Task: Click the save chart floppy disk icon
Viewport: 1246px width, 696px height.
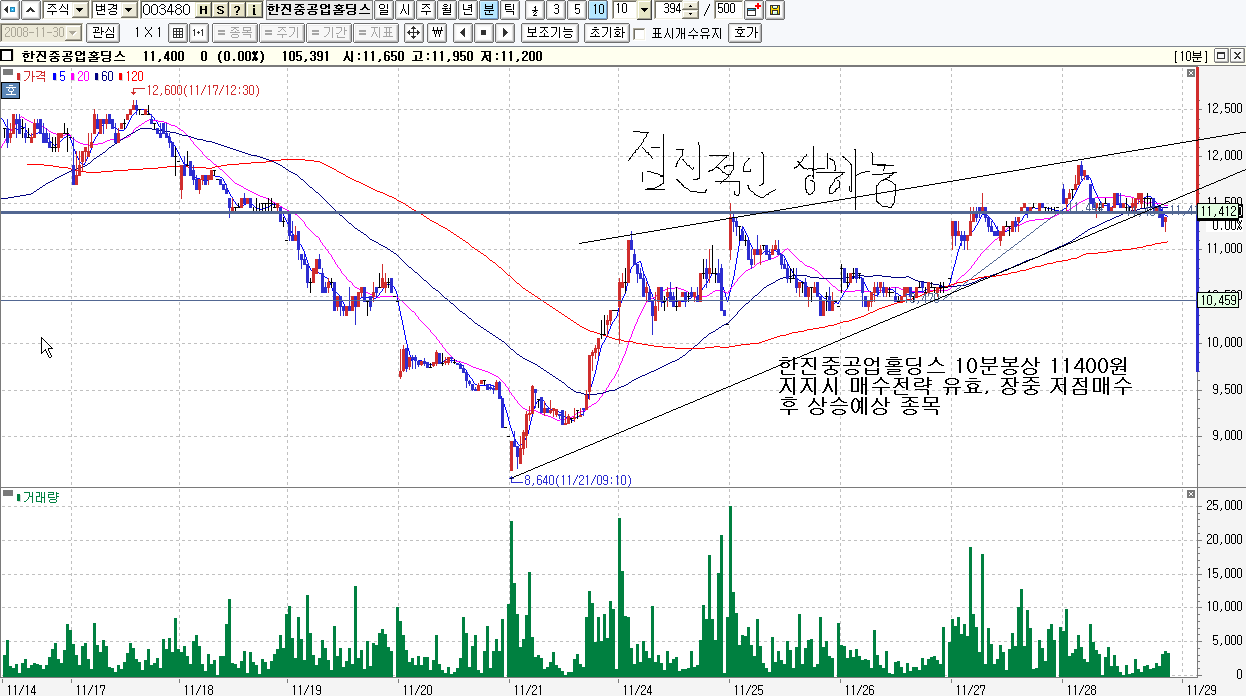Action: (774, 10)
